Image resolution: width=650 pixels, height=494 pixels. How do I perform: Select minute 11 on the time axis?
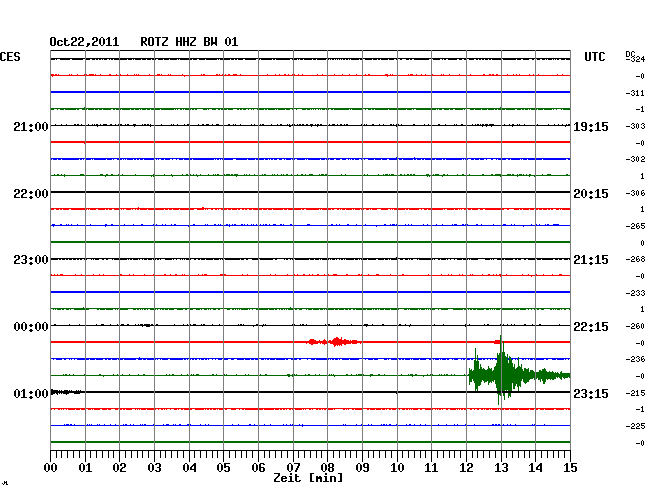(x=431, y=467)
